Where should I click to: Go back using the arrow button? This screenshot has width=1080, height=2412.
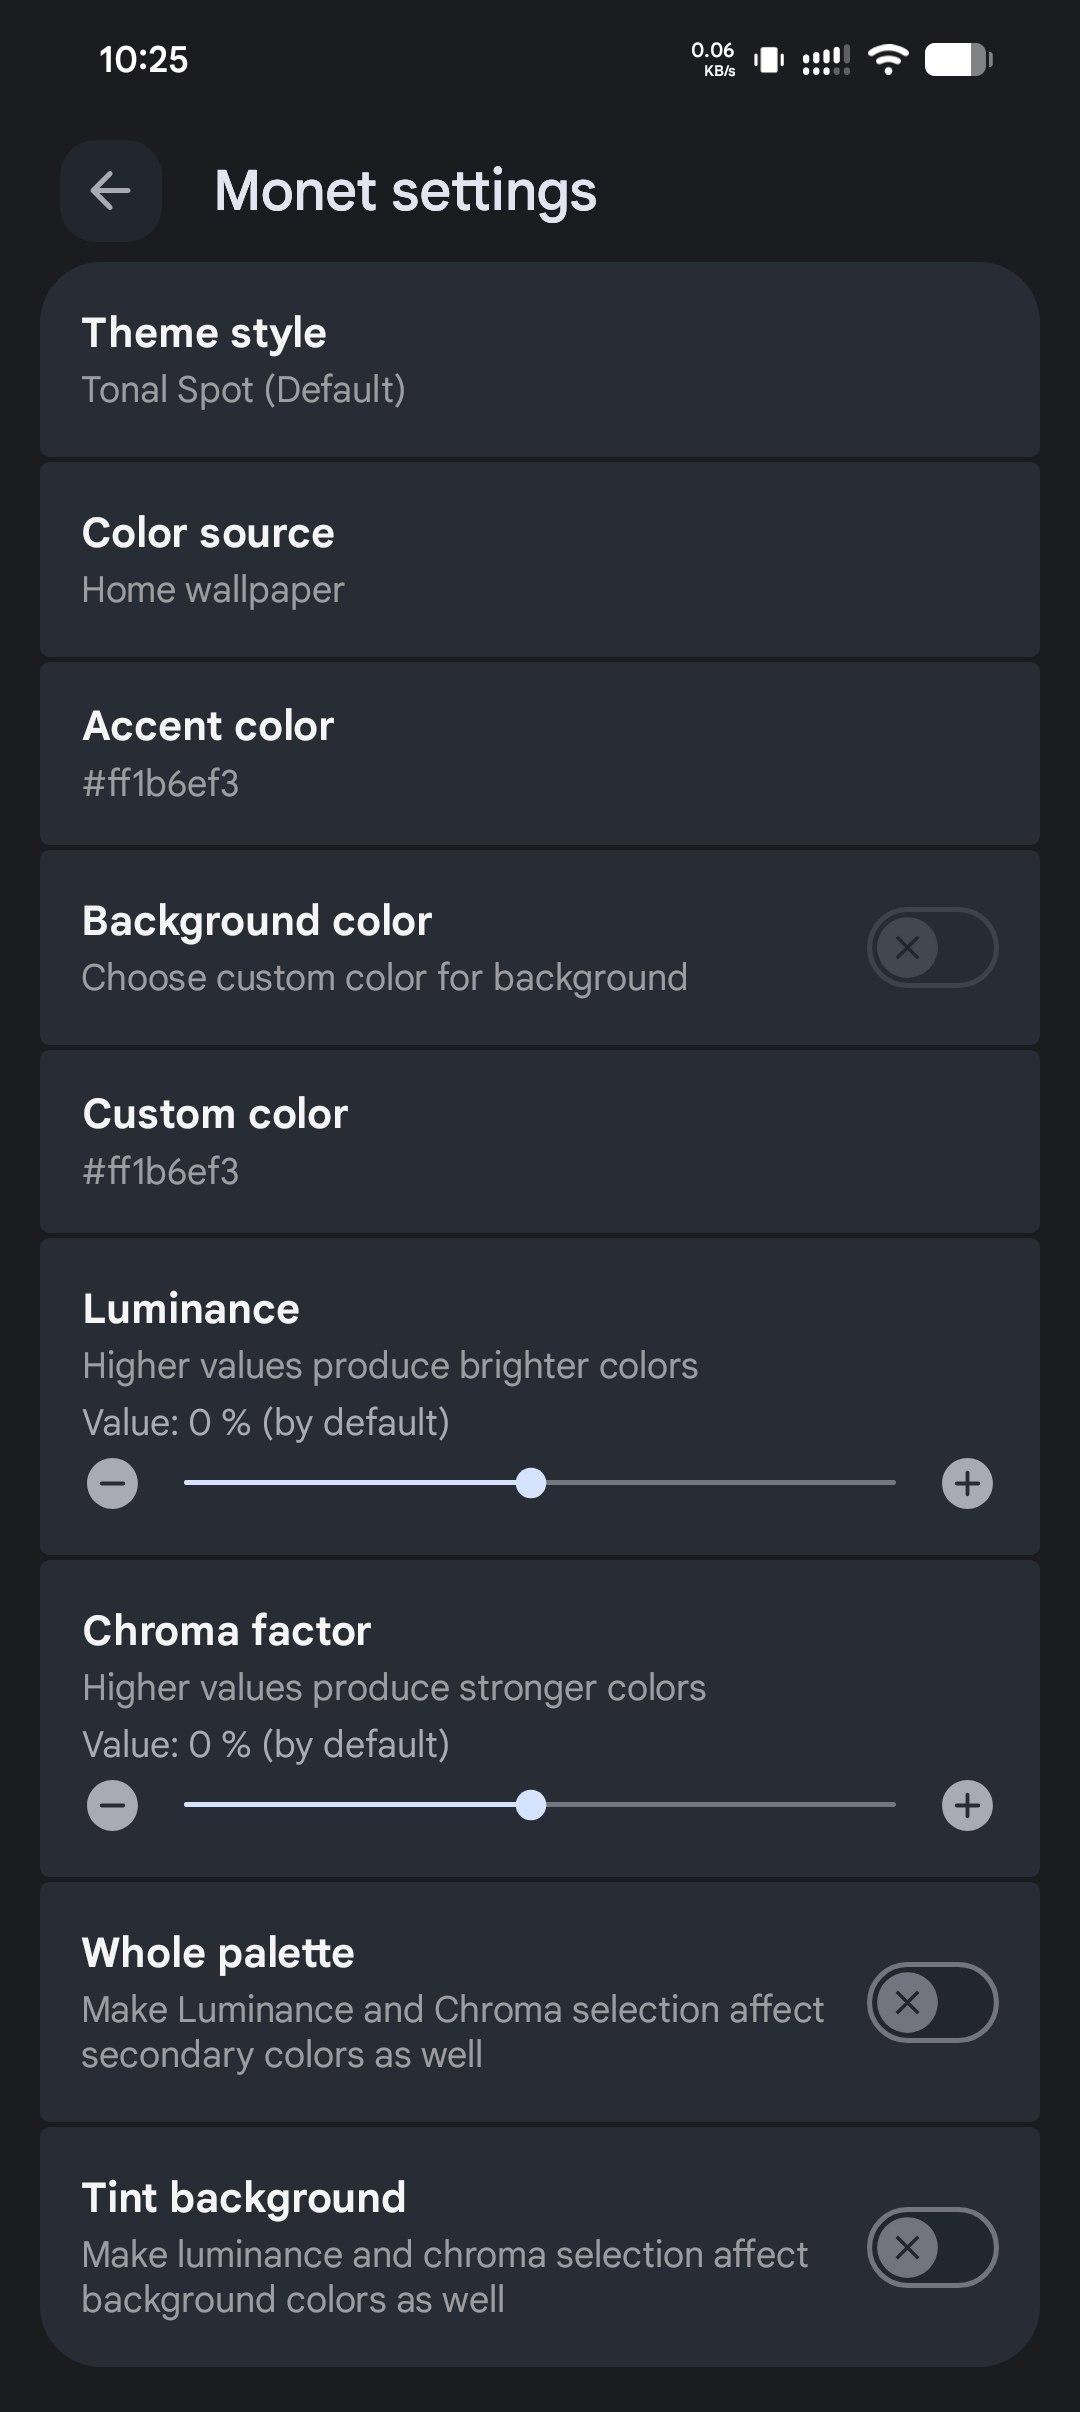click(x=110, y=191)
